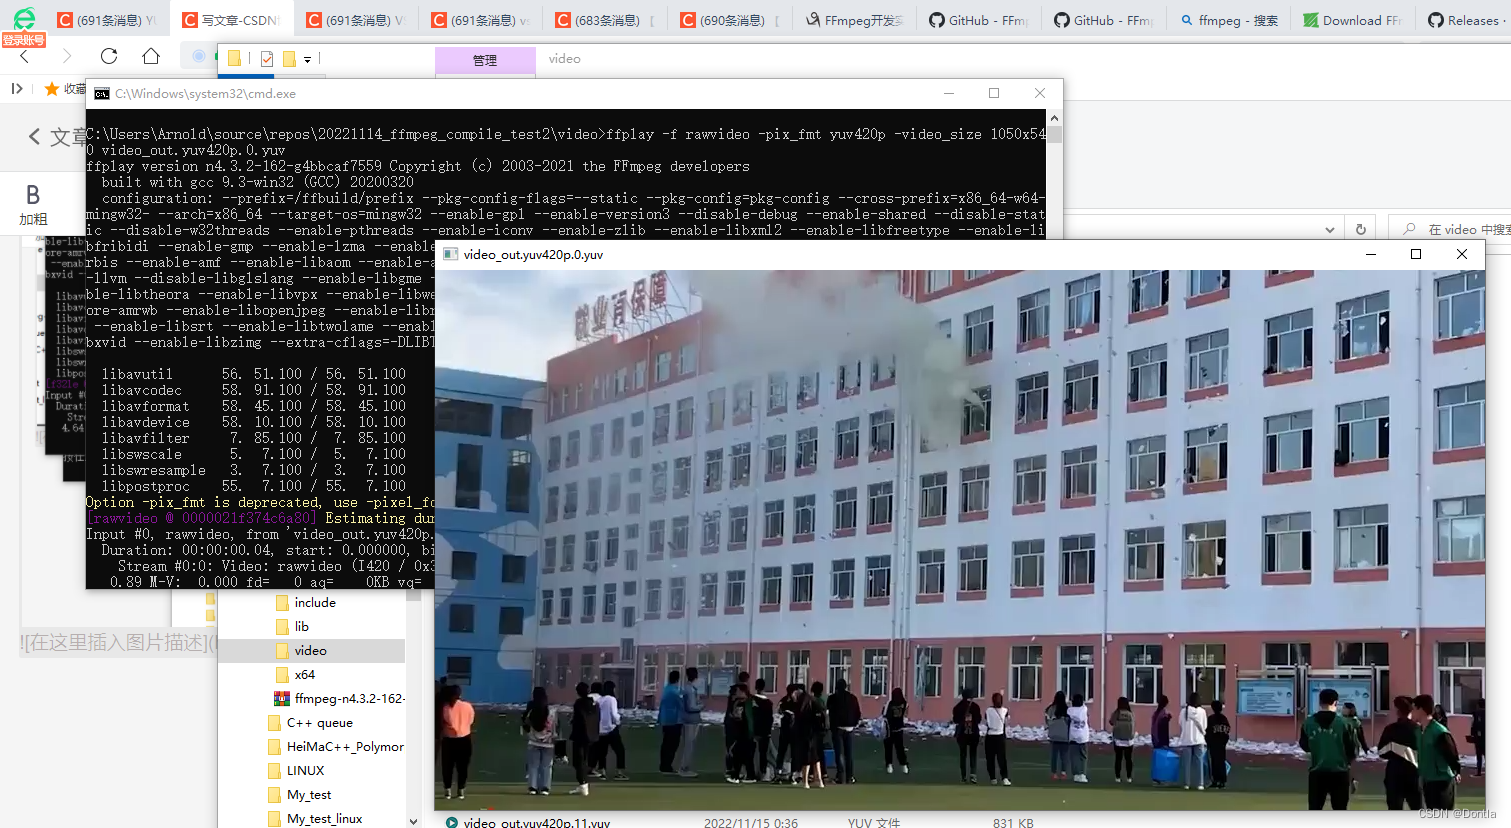Image resolution: width=1511 pixels, height=828 pixels.
Task: Click the cmd window scrollbar thumb
Action: pos(1054,134)
